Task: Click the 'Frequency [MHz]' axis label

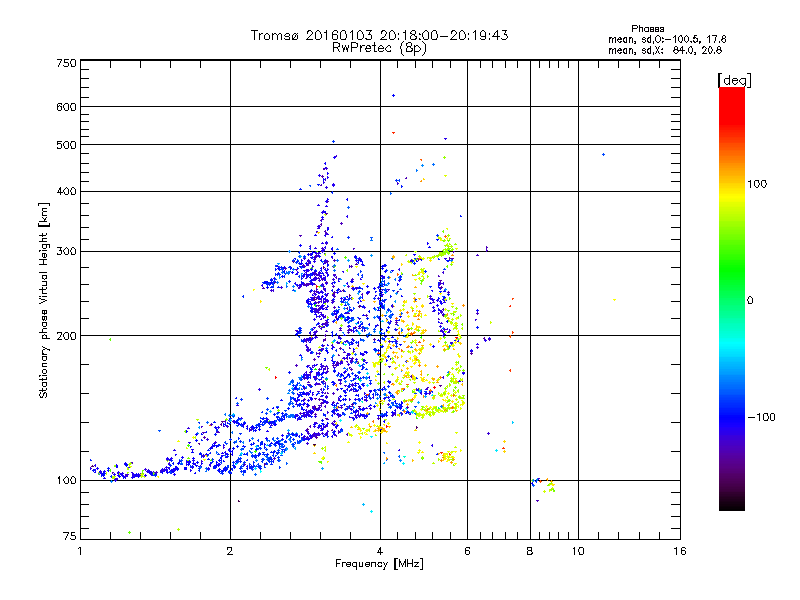Action: [379, 564]
